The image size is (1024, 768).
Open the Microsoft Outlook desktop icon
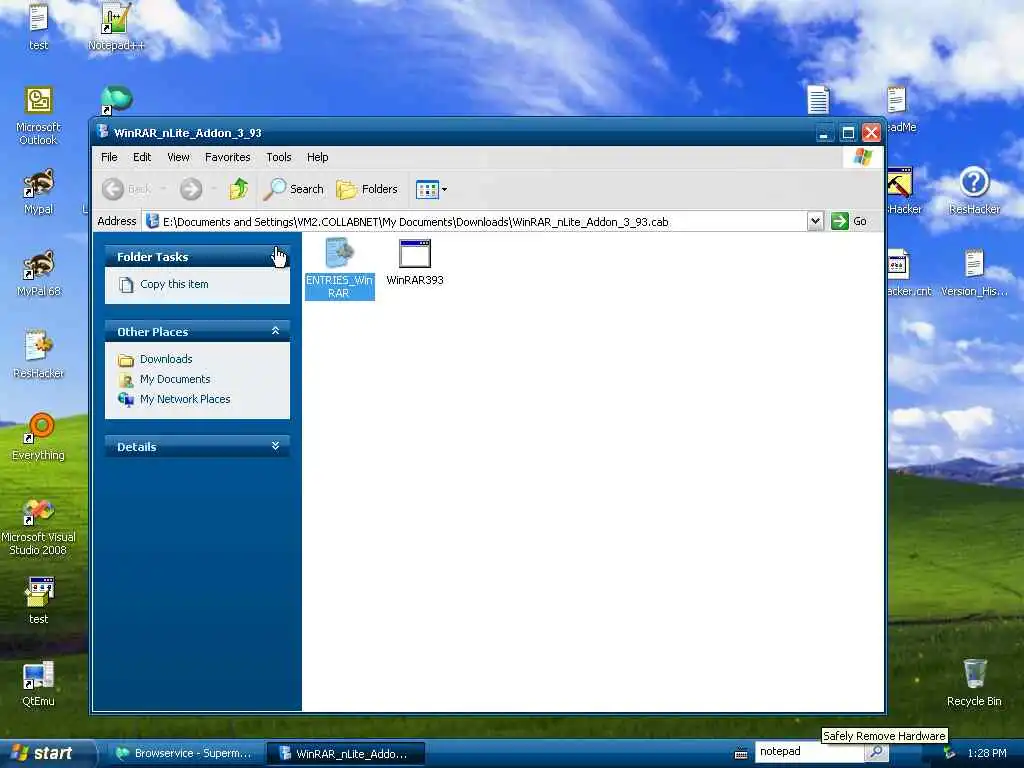tap(39, 116)
